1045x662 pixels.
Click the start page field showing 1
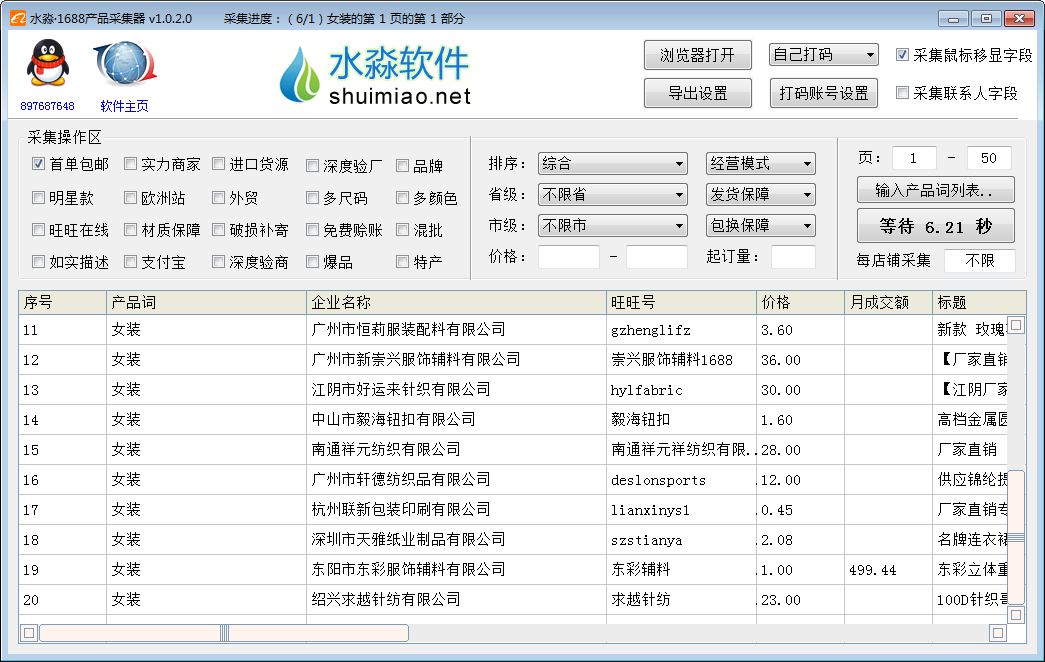coord(914,159)
